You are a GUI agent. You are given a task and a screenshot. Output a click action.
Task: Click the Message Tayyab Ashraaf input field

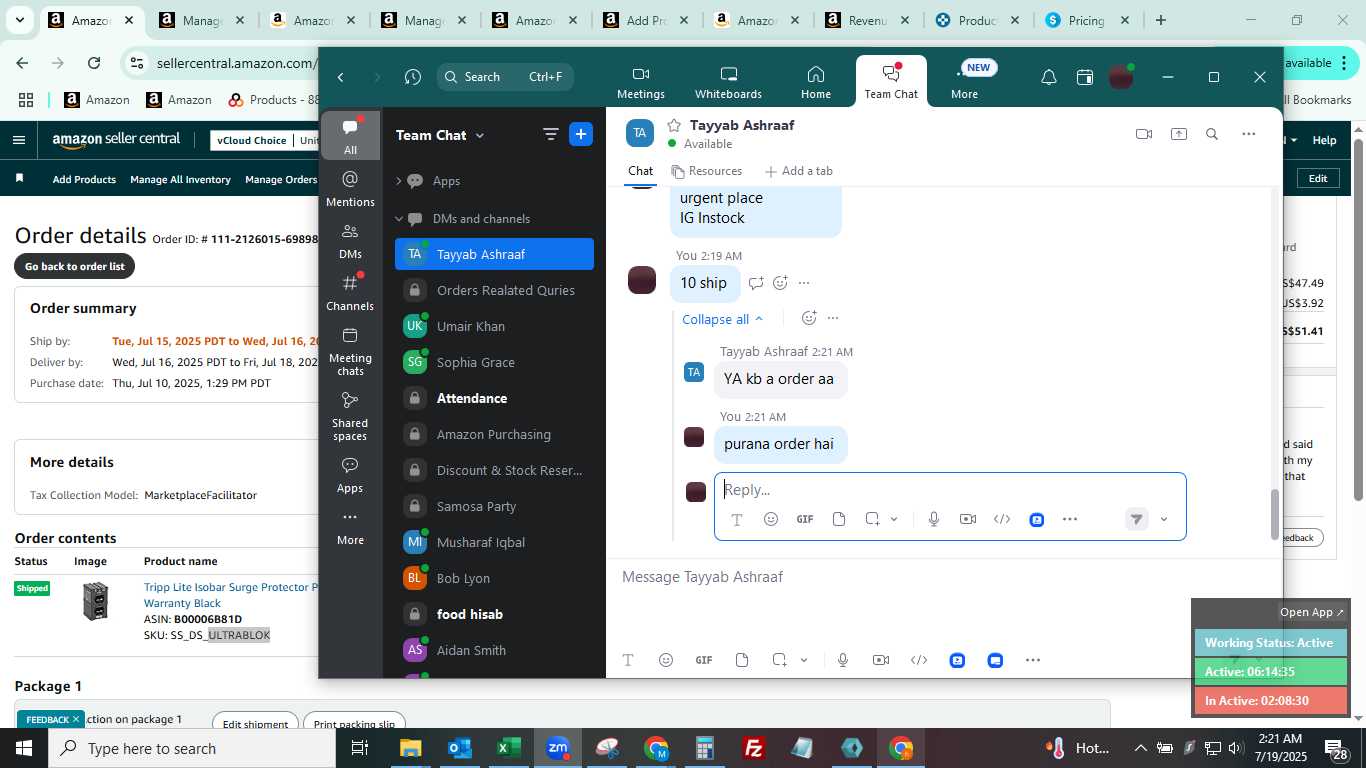coord(944,577)
